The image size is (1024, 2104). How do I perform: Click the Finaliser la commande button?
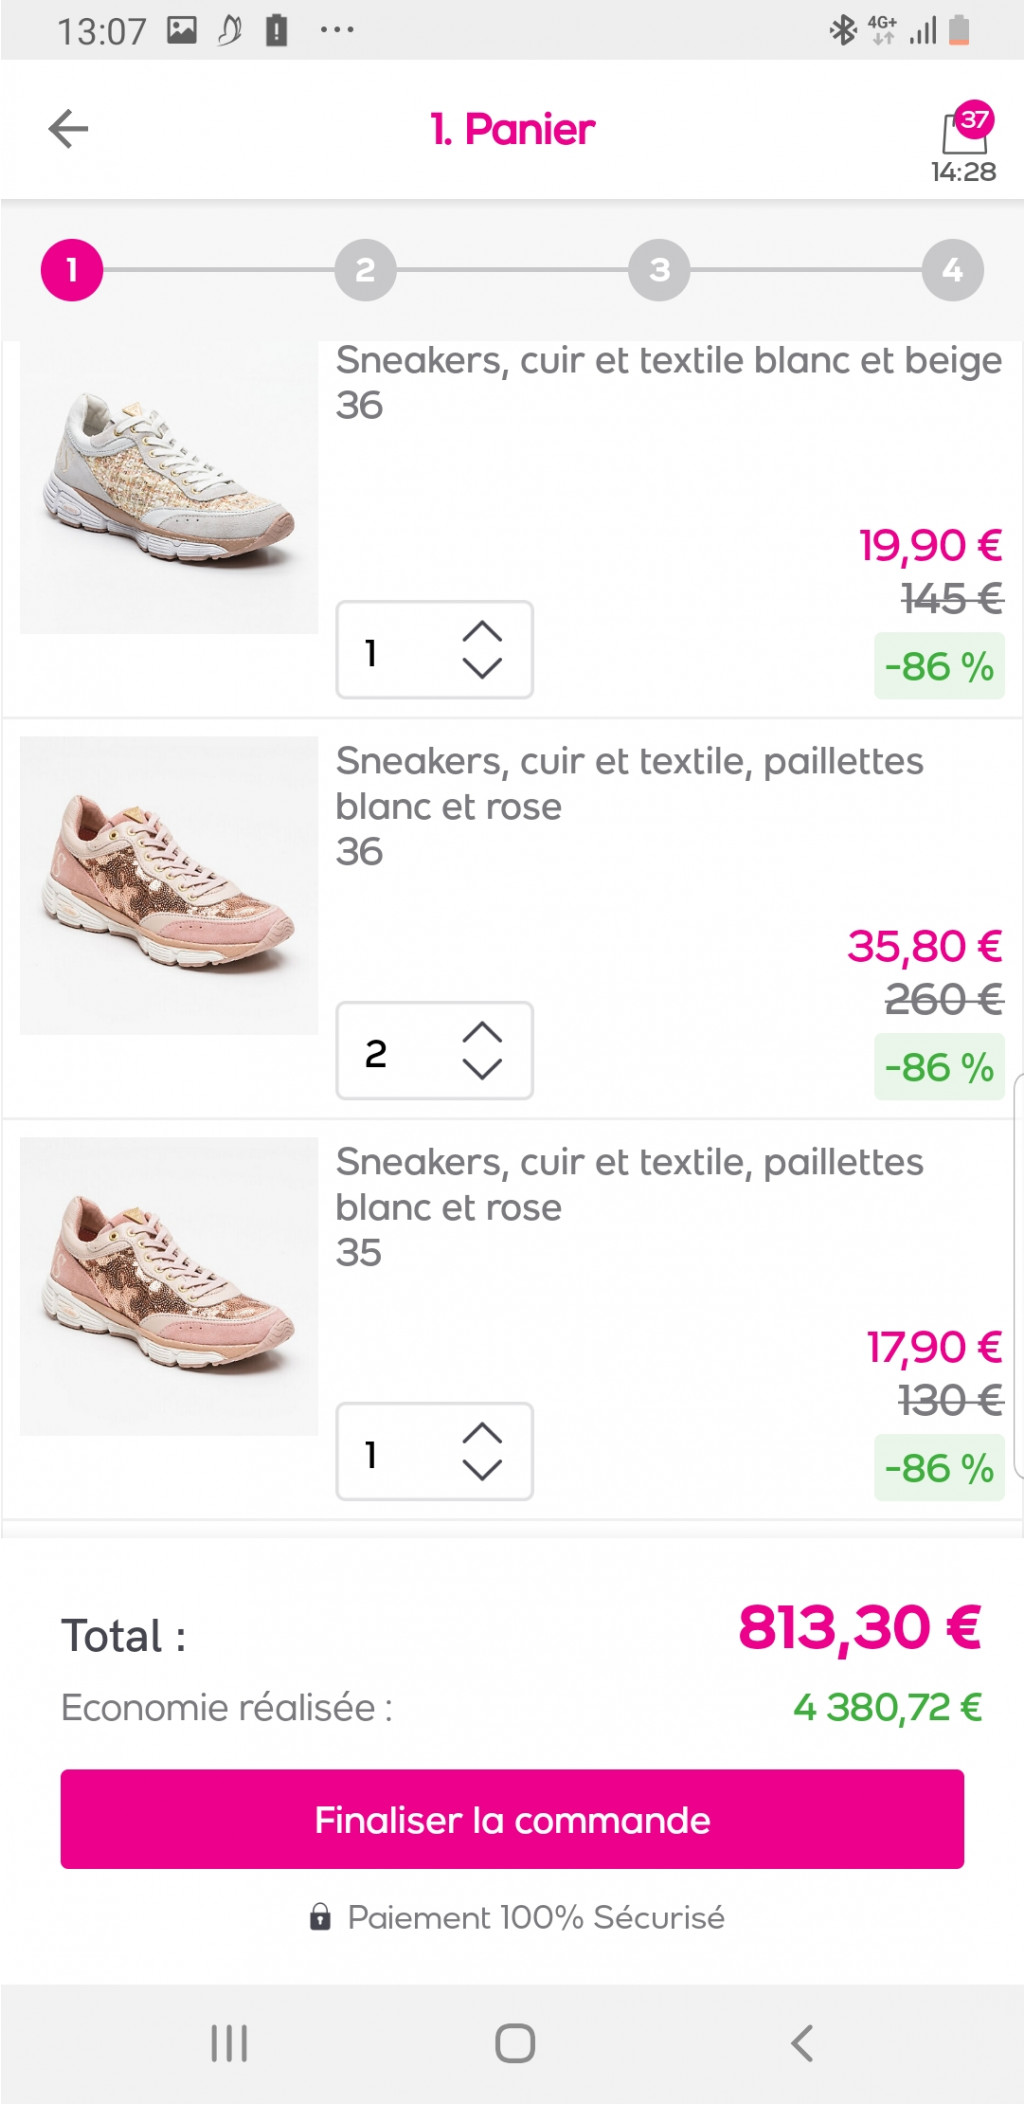click(x=512, y=1819)
